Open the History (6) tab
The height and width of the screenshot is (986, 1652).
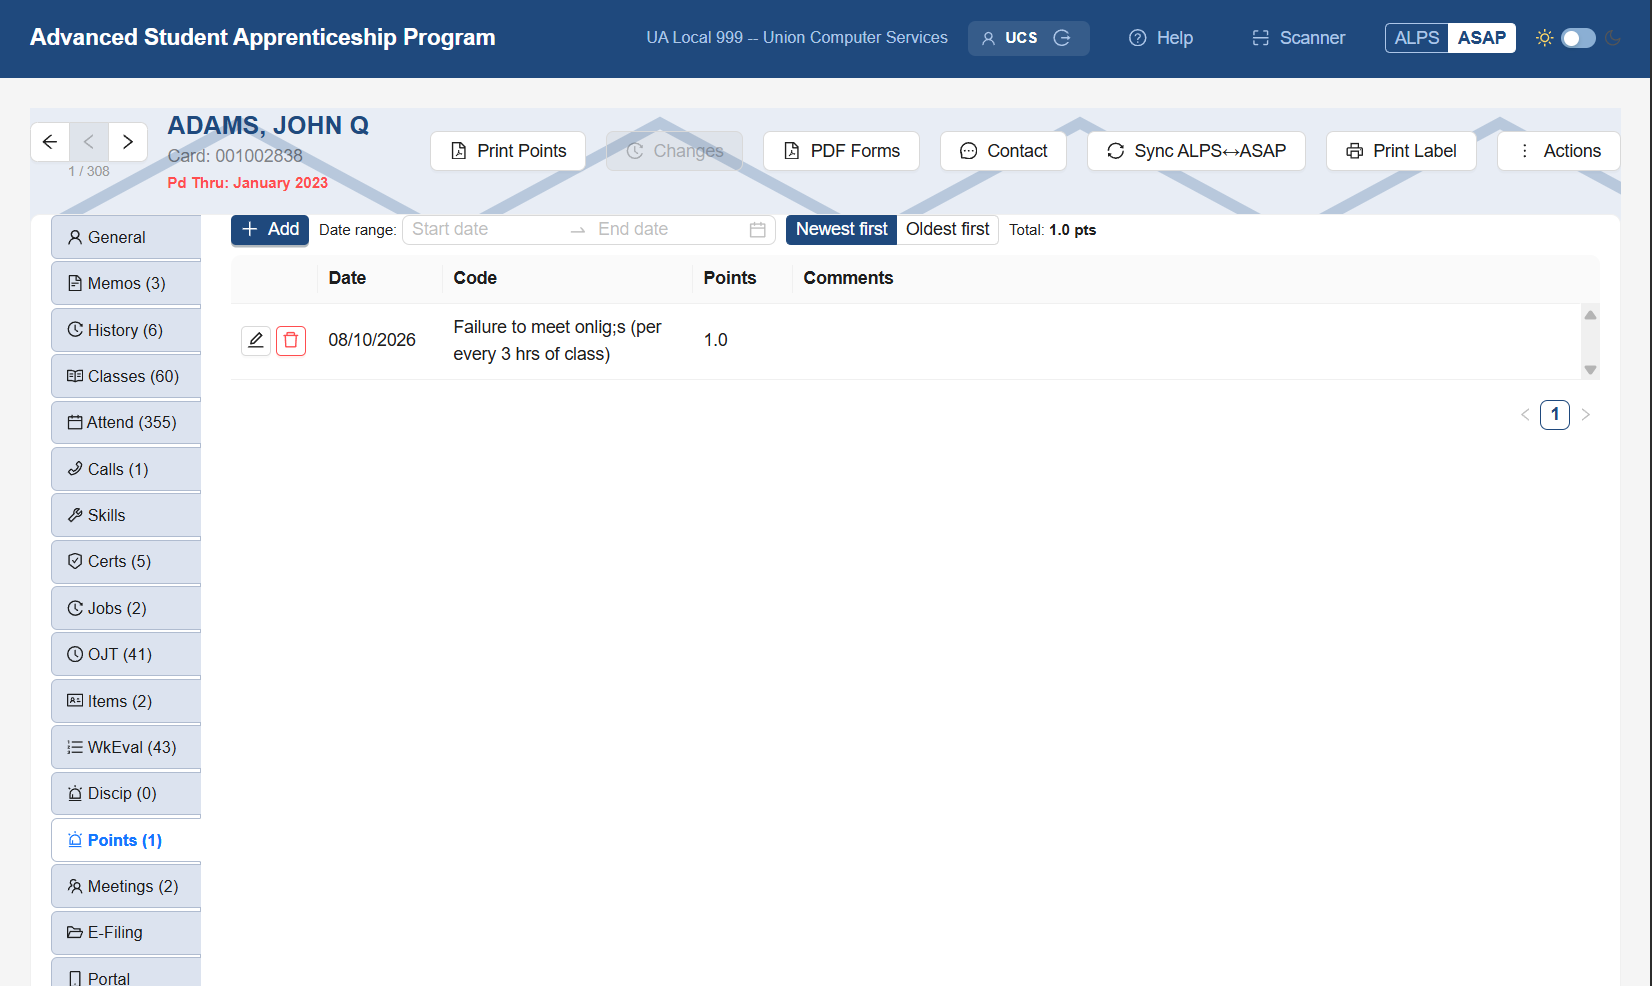[126, 331]
